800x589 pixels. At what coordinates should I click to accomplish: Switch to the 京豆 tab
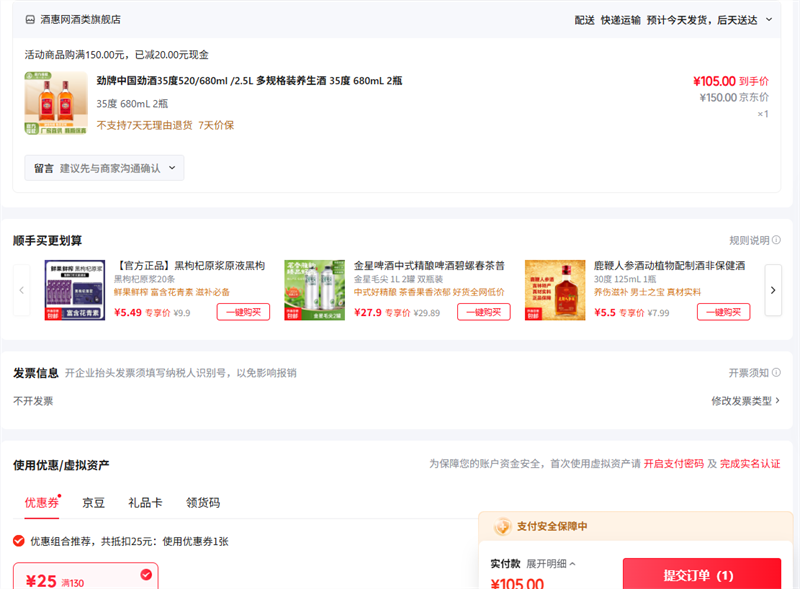(x=93, y=502)
